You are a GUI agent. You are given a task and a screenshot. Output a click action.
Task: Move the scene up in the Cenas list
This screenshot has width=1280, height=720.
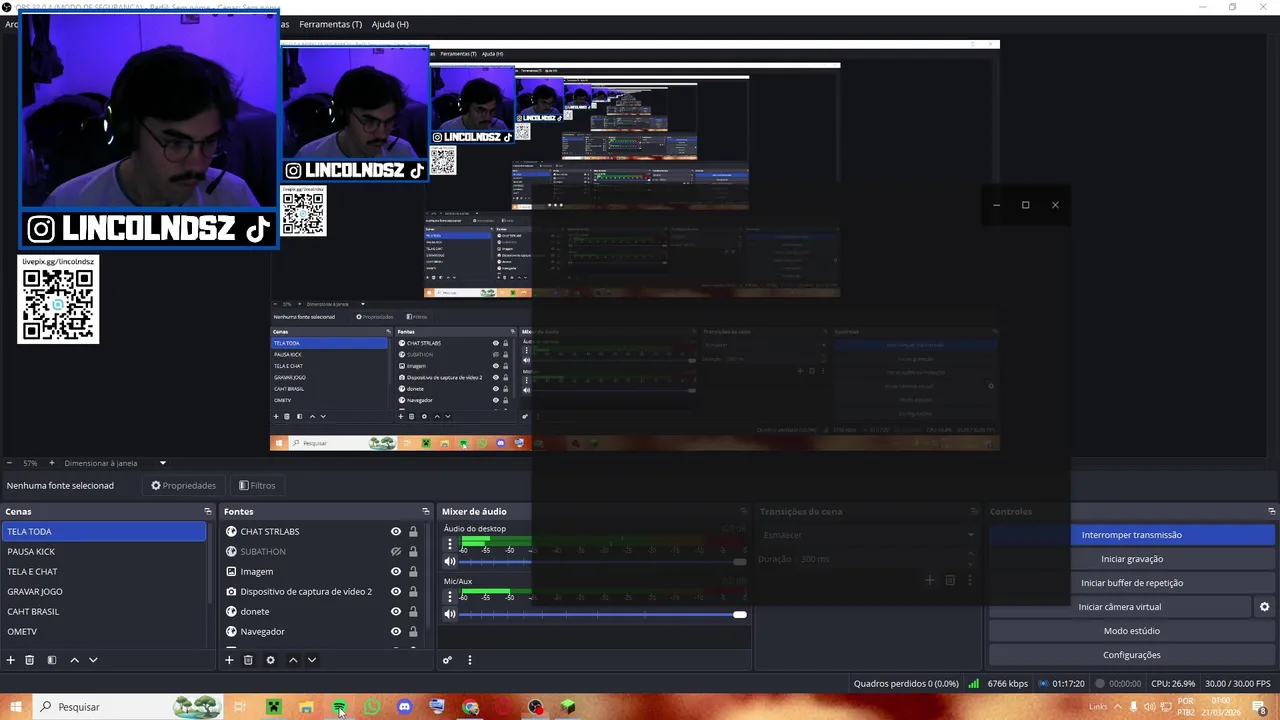coord(74,660)
